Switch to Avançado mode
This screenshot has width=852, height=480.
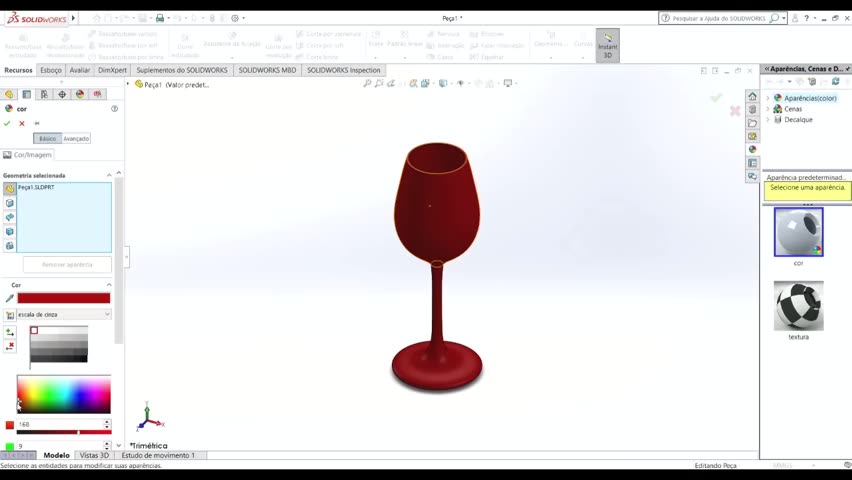(x=76, y=139)
